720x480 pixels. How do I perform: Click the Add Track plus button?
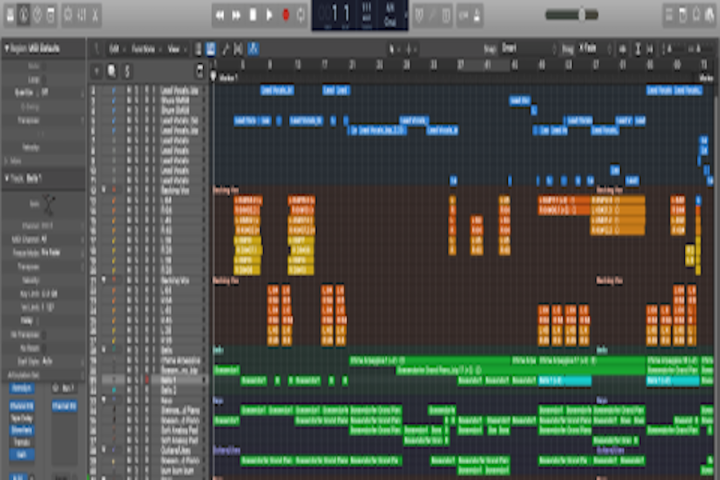[x=96, y=70]
